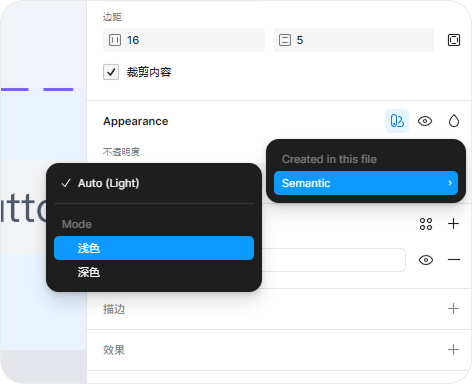Click the Mode heading in the menu
Image resolution: width=472 pixels, height=384 pixels.
(77, 224)
